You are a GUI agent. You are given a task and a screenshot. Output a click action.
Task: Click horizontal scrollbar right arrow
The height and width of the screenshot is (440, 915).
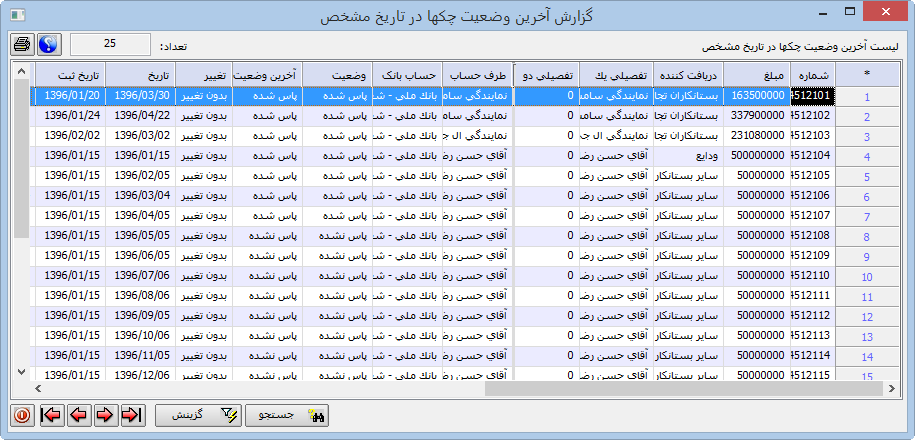coord(892,388)
